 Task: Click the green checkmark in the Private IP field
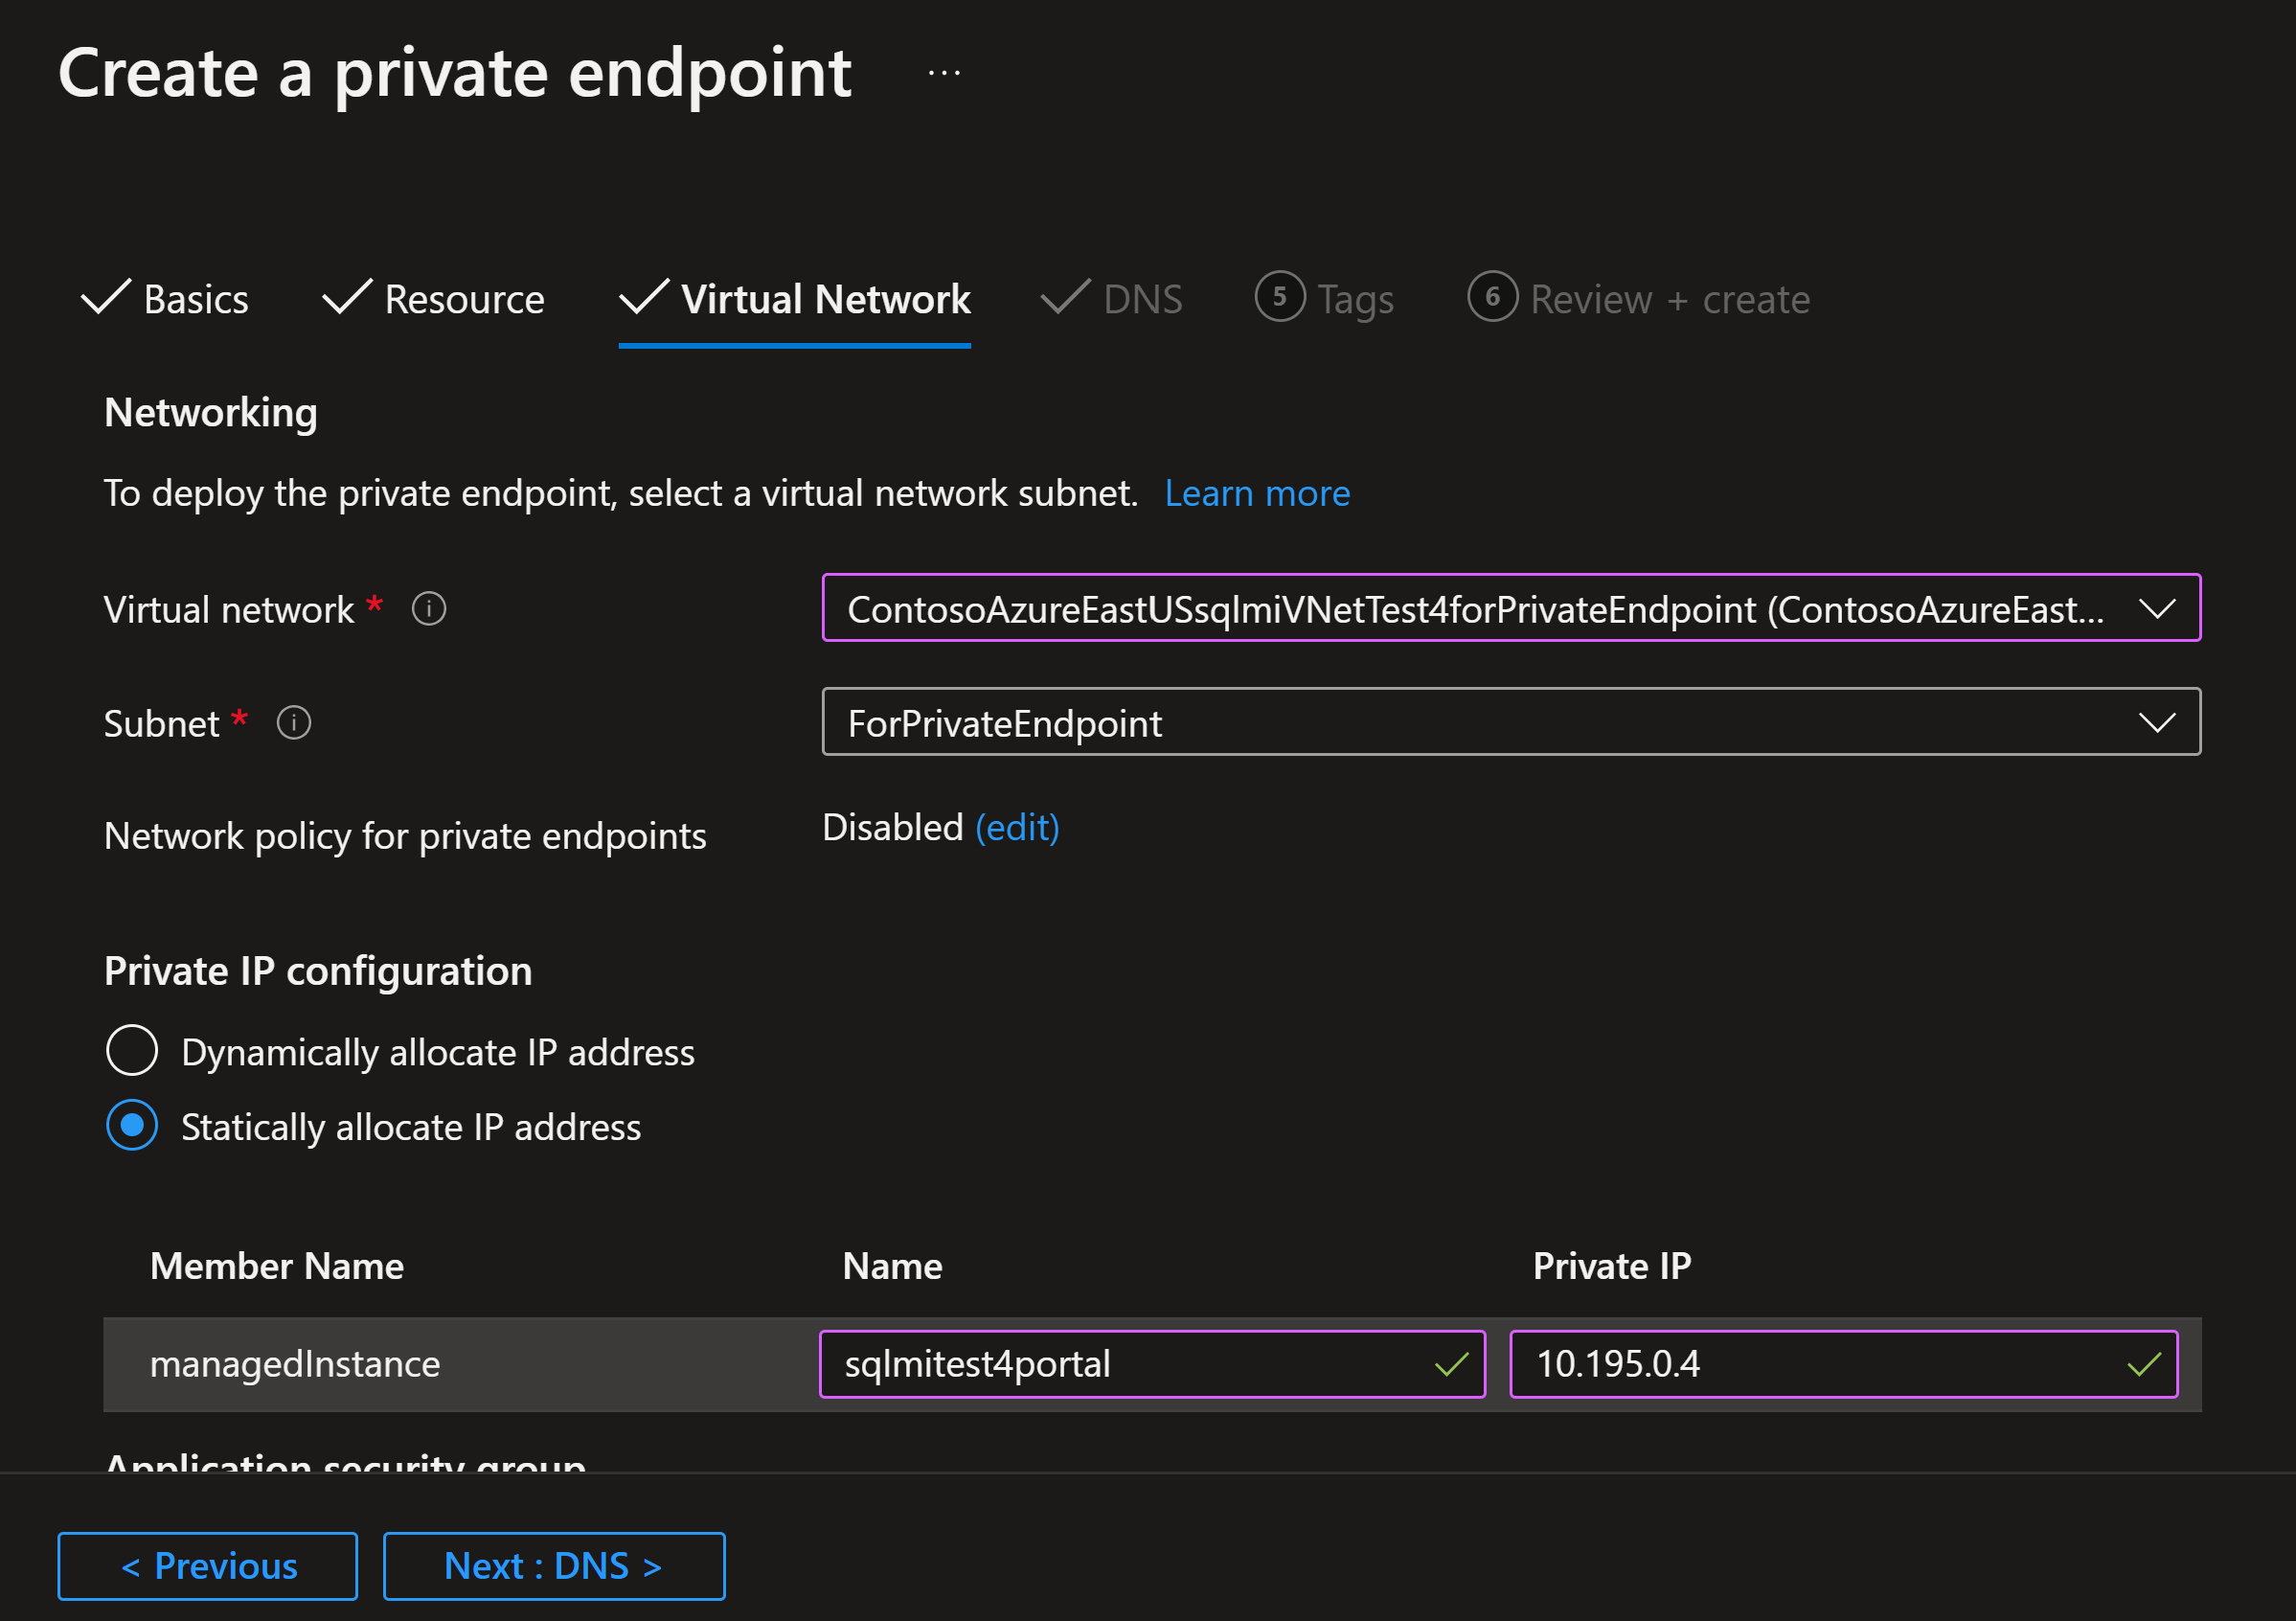tap(2143, 1363)
